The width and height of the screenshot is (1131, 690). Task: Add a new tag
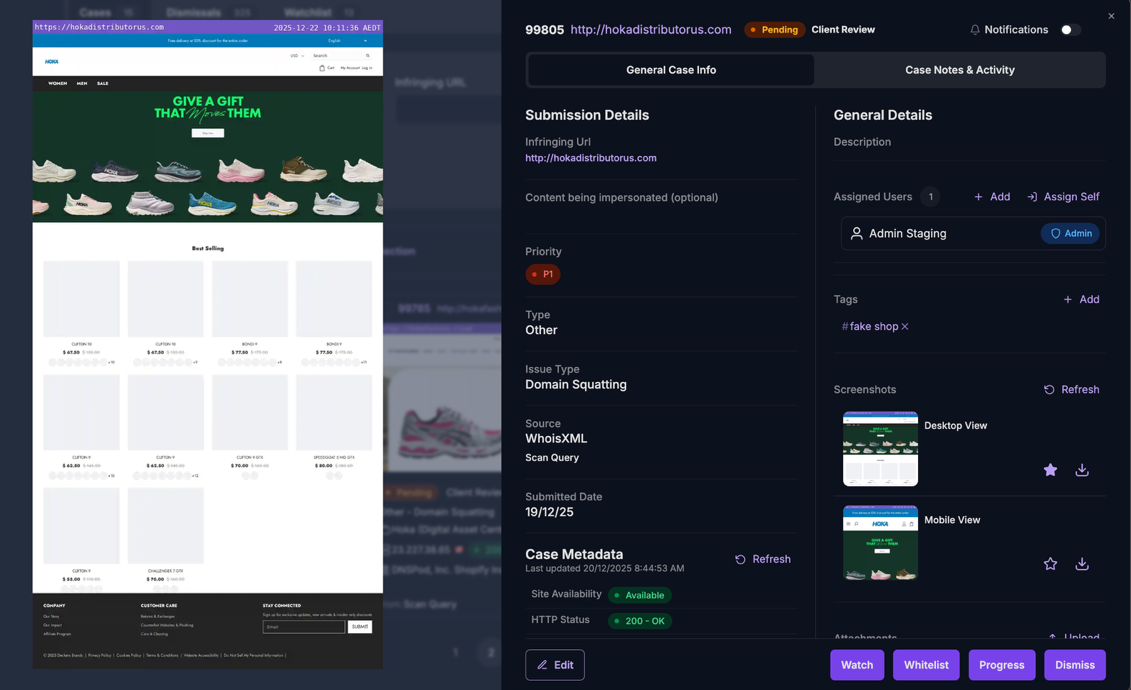click(1081, 299)
